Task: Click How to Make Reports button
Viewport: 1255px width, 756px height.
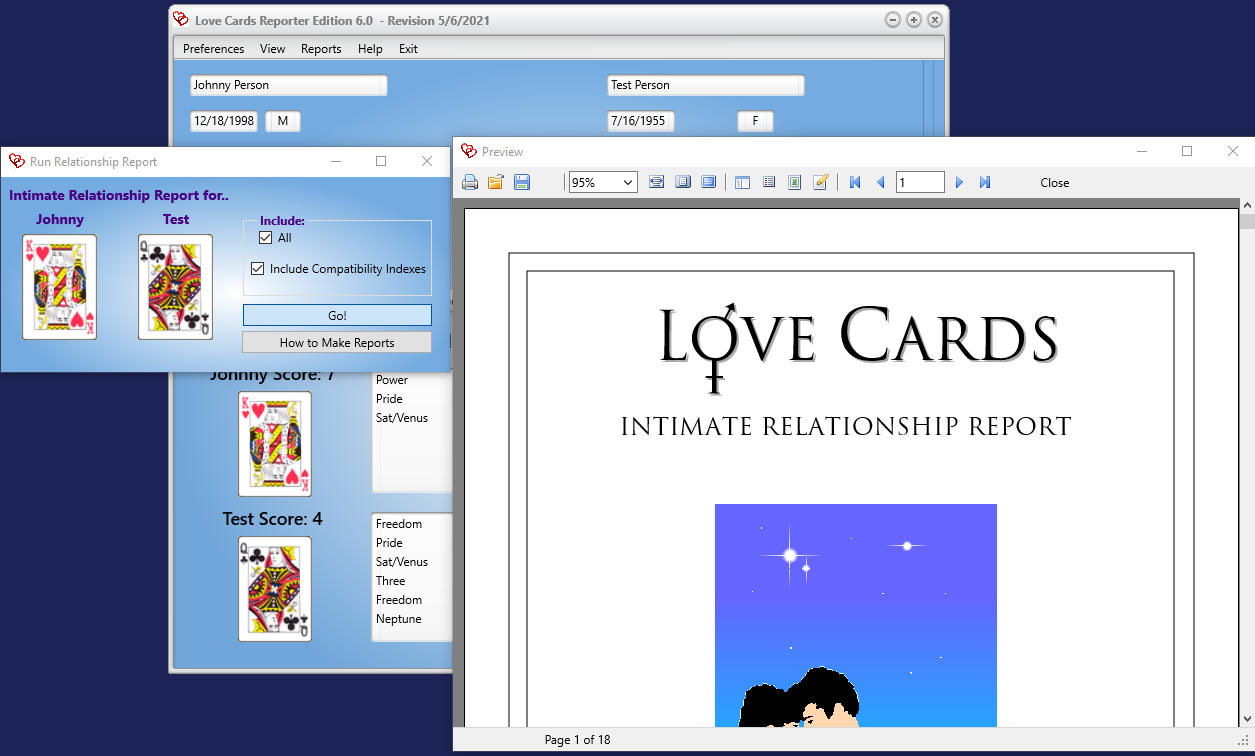Action: tap(337, 342)
